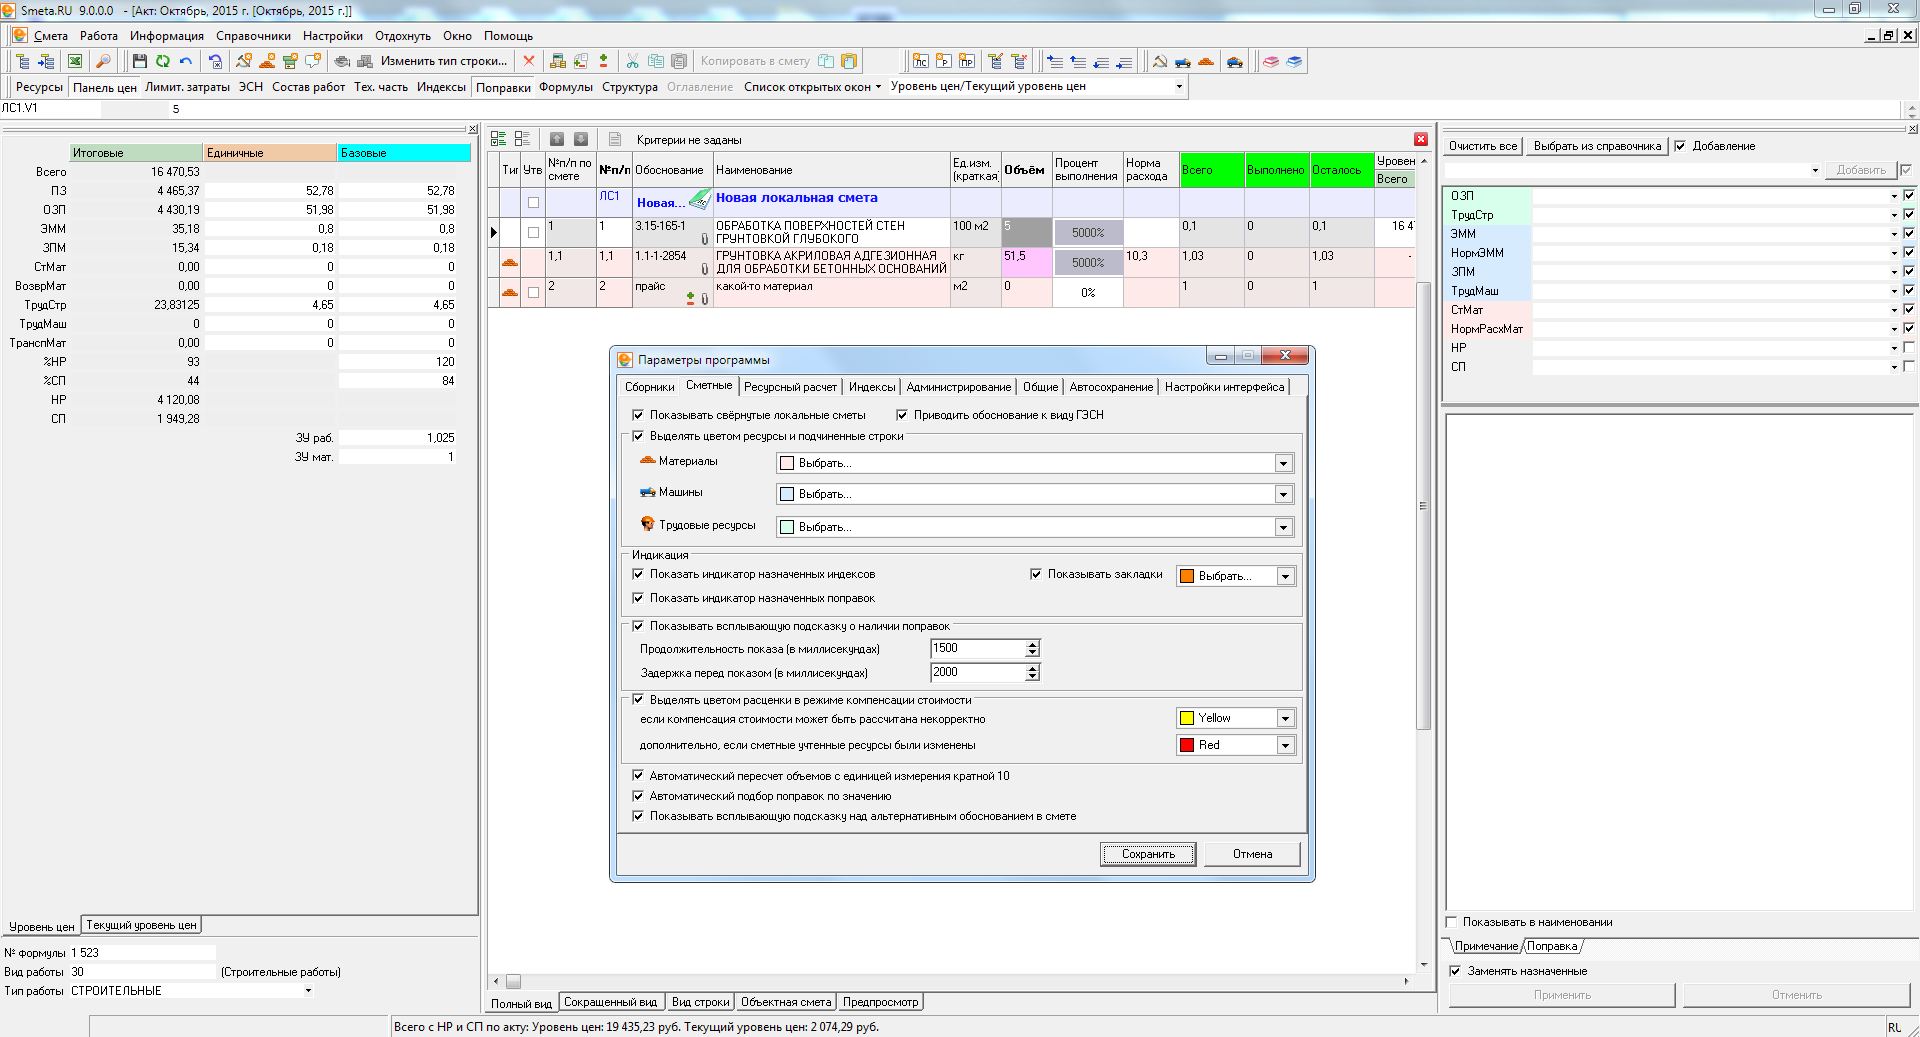Open the Материалы color dropdown
Screen dimensions: 1920x1037
[x=1283, y=463]
